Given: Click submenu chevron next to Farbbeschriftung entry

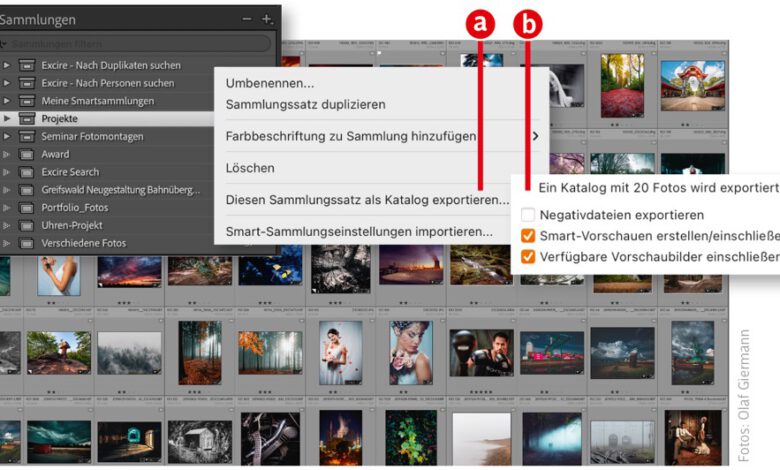Looking at the screenshot, I should coord(535,136).
